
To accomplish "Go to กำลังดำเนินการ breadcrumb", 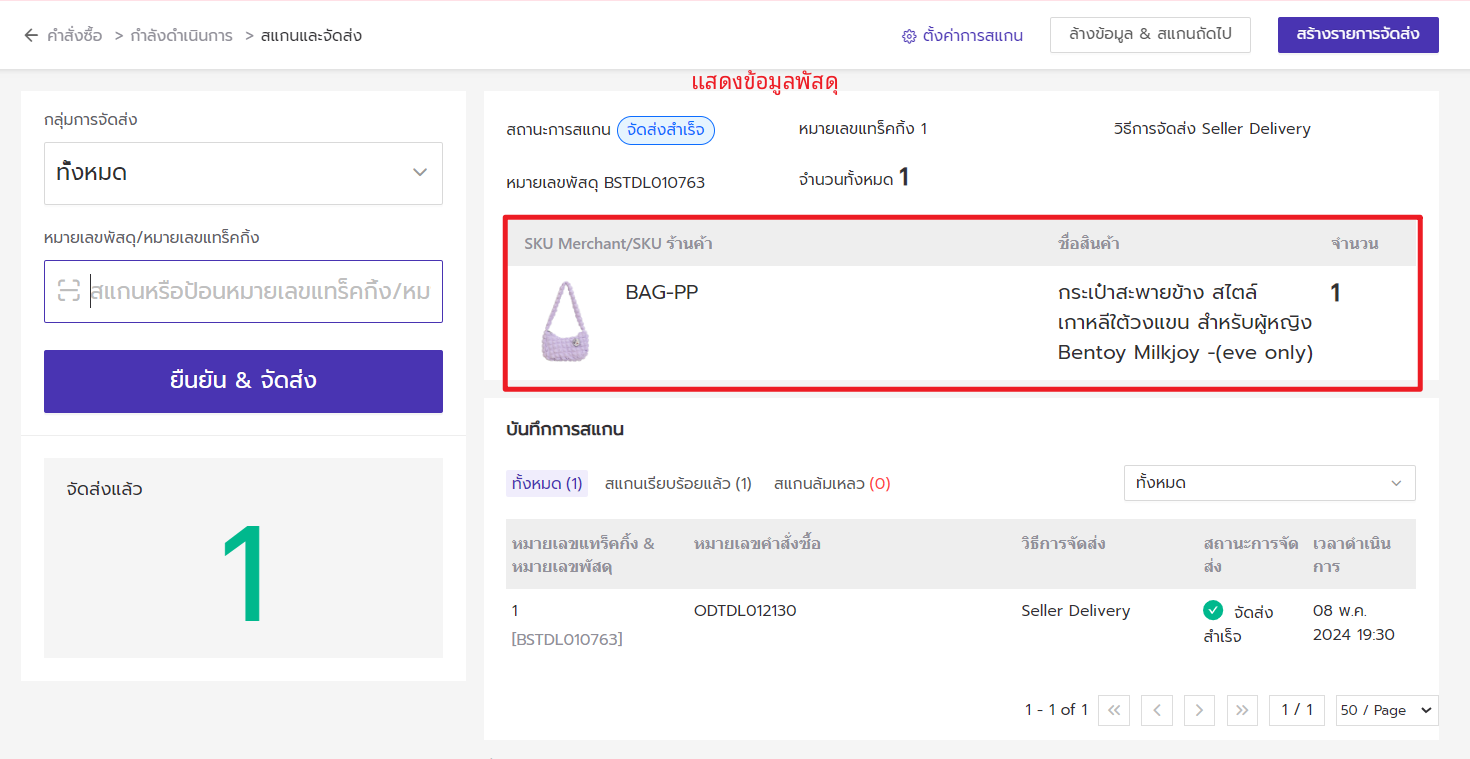I will (181, 36).
